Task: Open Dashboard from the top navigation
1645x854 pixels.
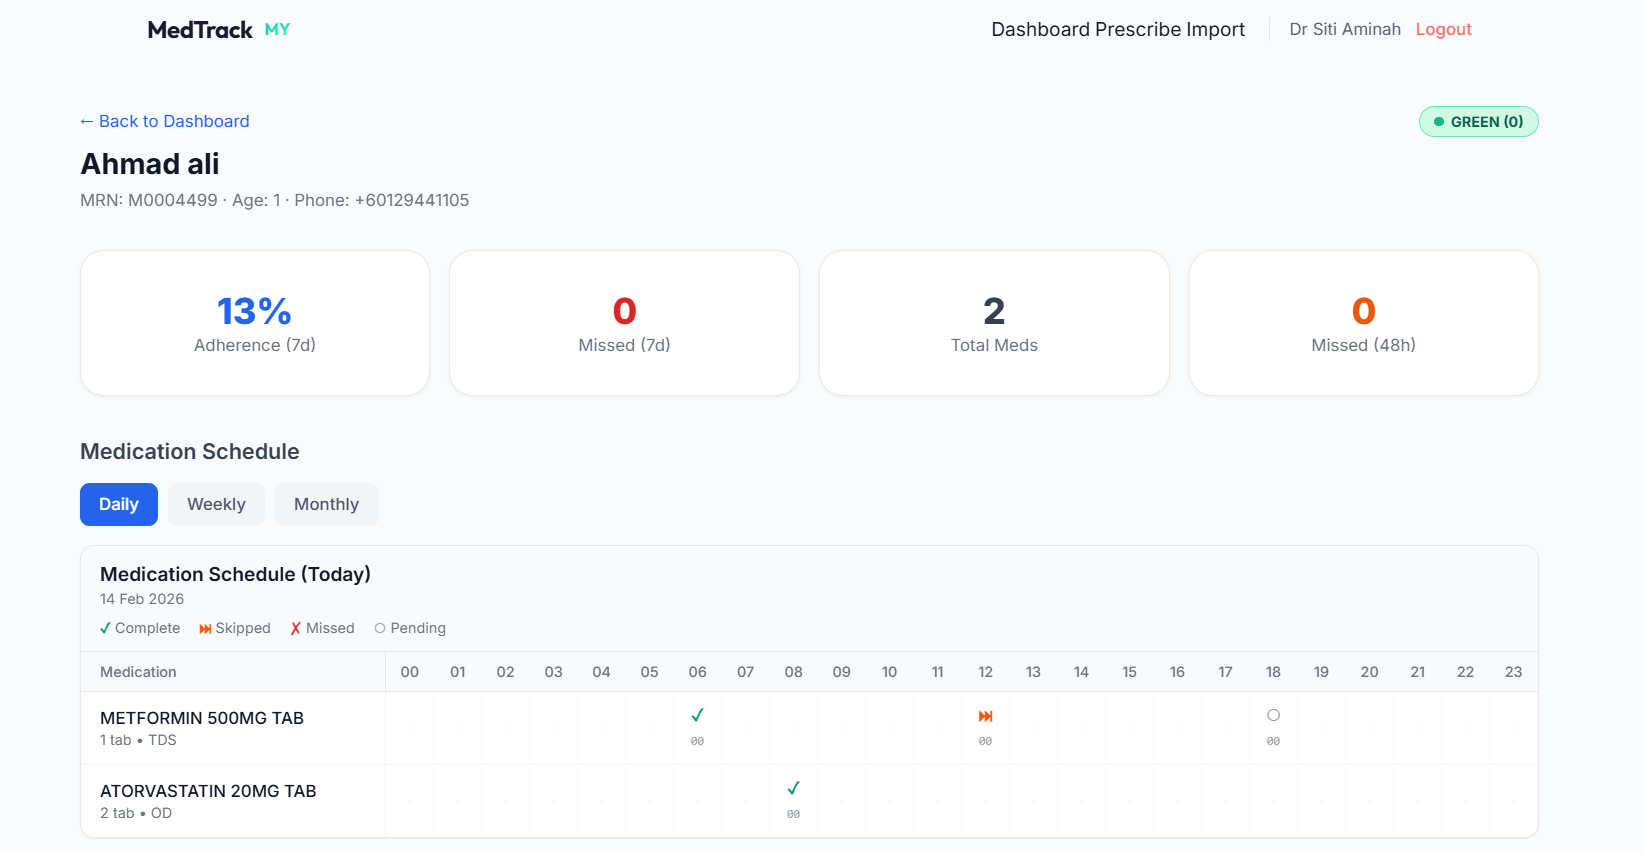Action: pos(1040,30)
